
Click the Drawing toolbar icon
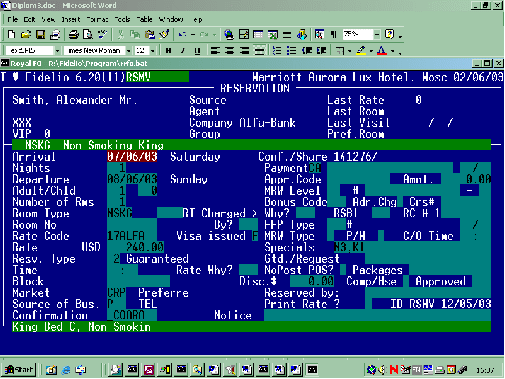point(302,34)
